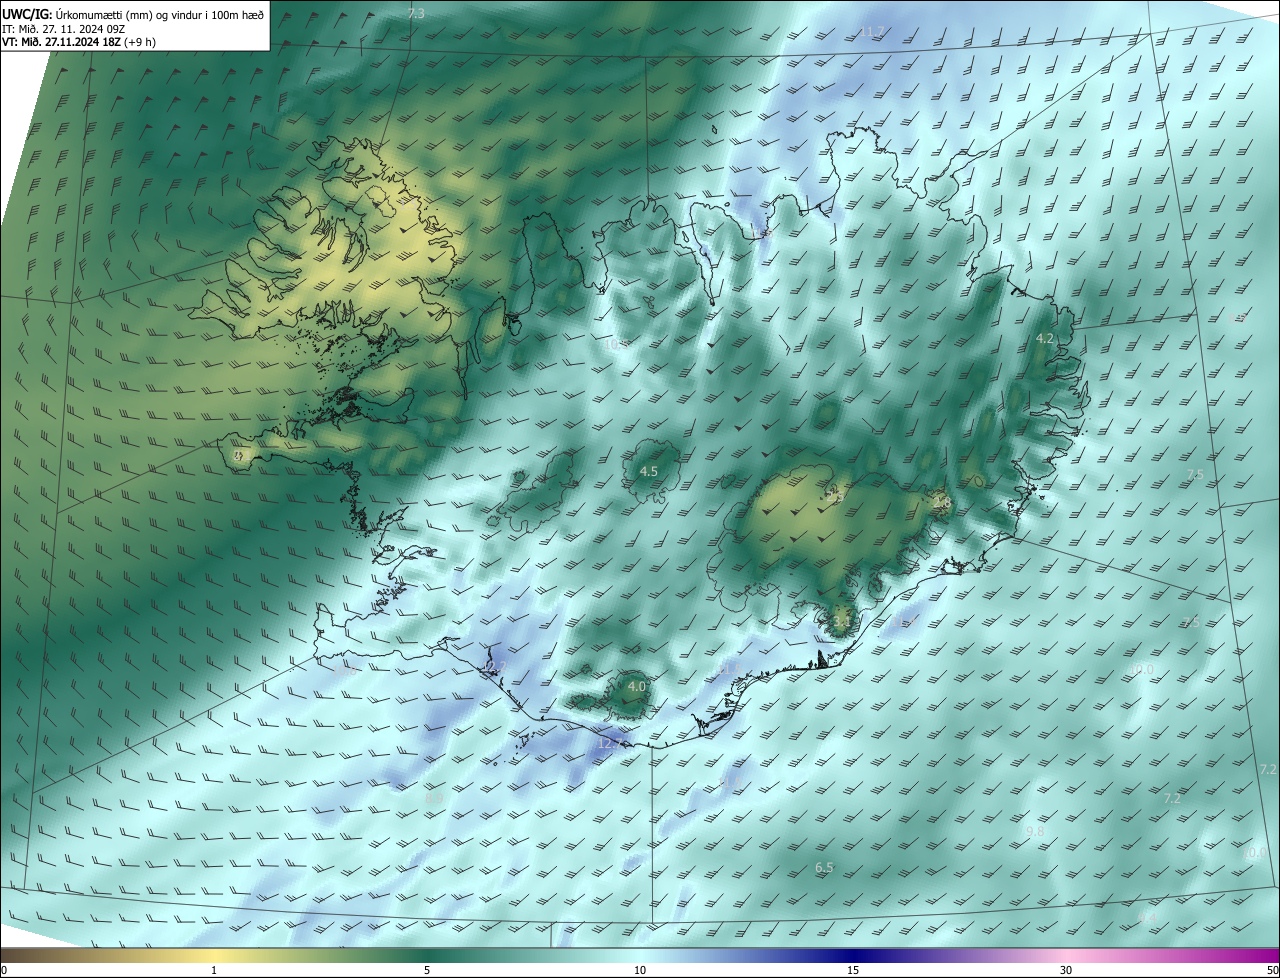Click the 4.5 value over Hofsjökull glacier
Image resolution: width=1280 pixels, height=978 pixels.
pyautogui.click(x=648, y=471)
